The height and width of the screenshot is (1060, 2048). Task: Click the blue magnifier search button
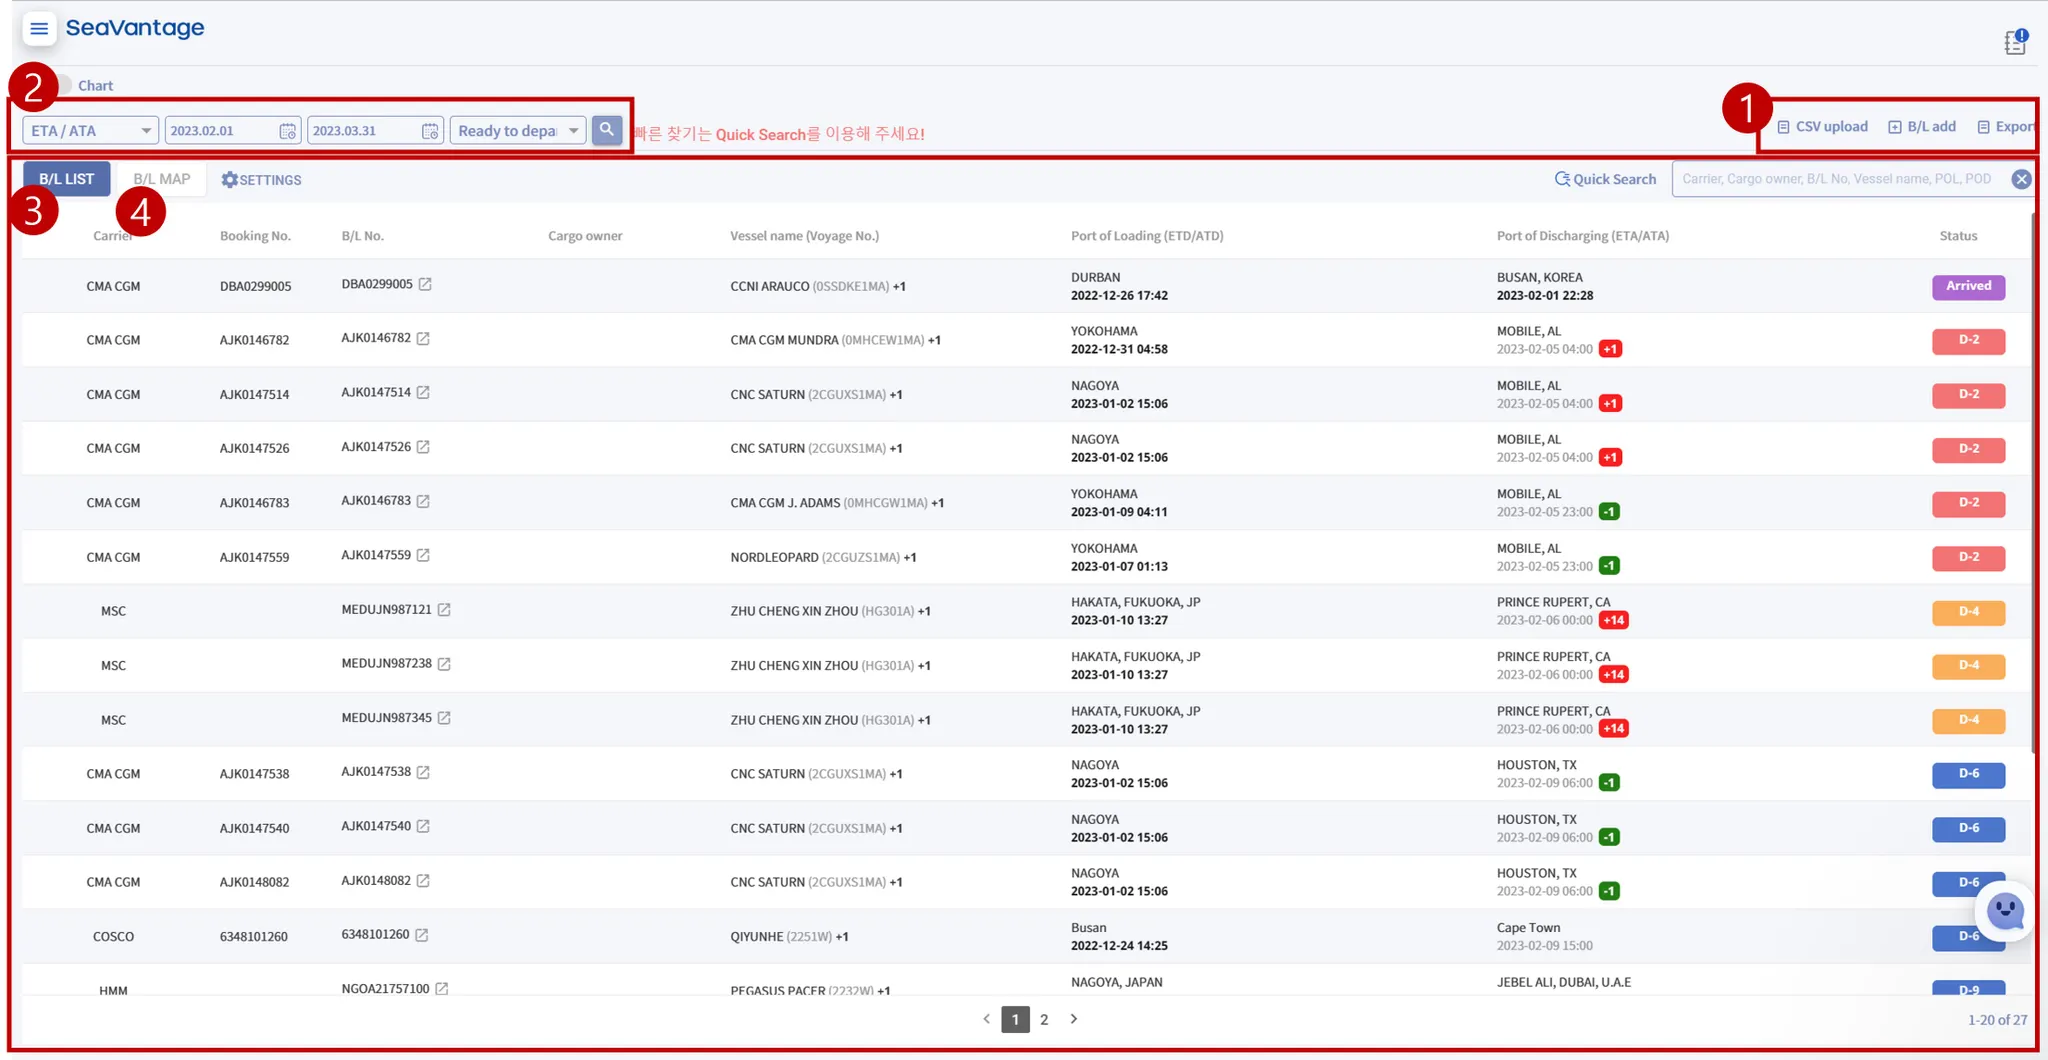[x=607, y=130]
